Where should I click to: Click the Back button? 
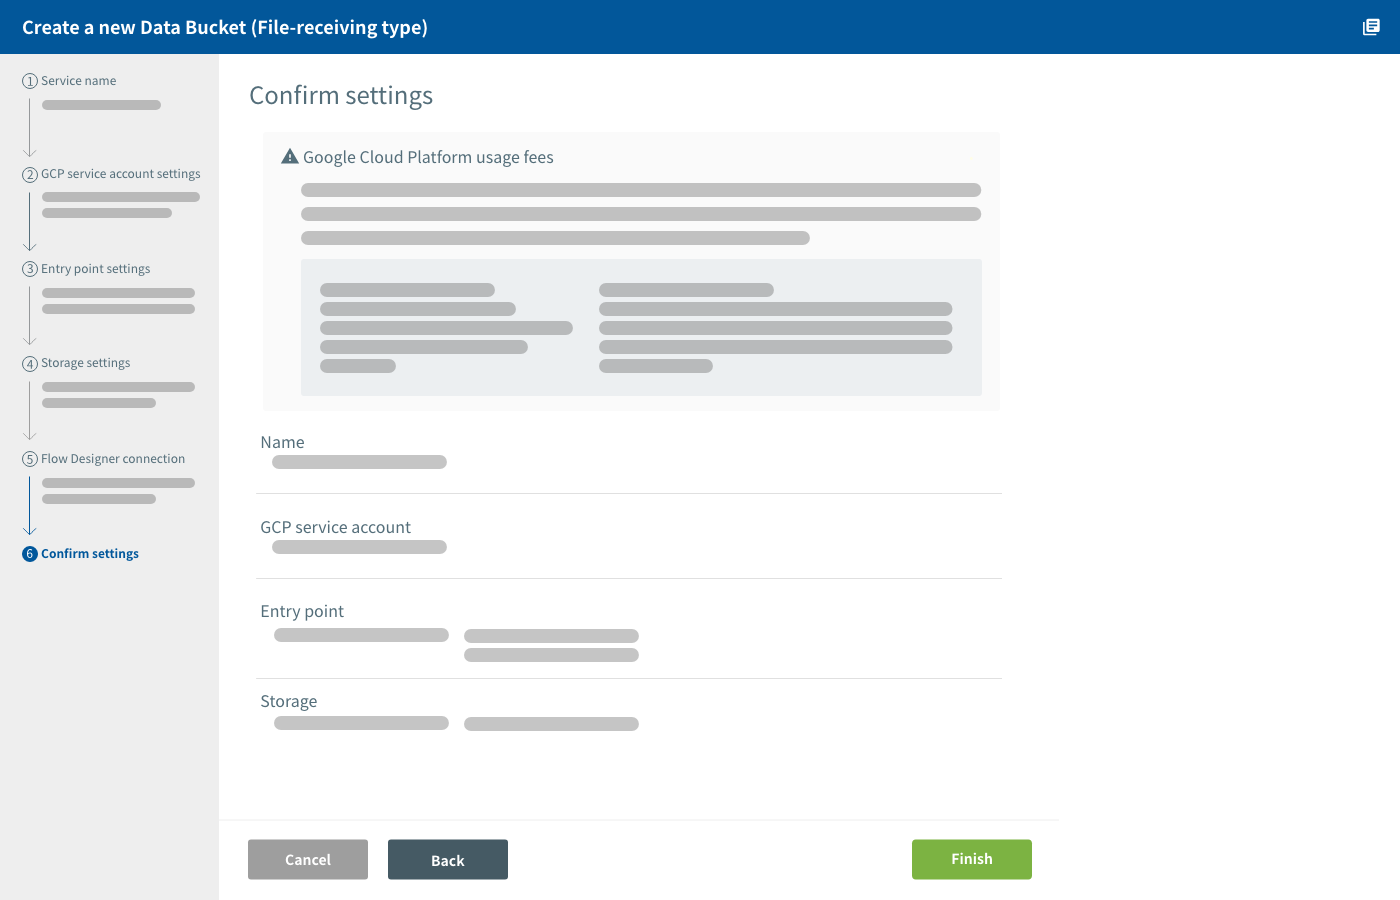pyautogui.click(x=448, y=860)
